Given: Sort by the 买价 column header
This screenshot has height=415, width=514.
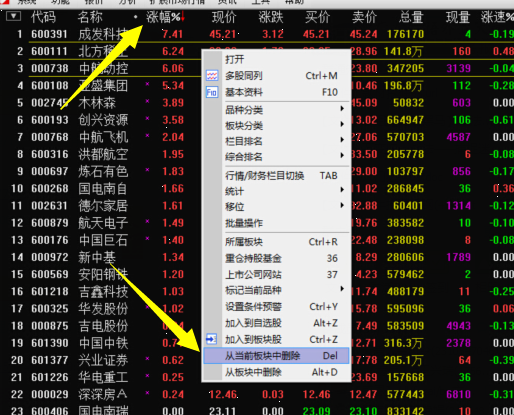Looking at the screenshot, I should (318, 17).
